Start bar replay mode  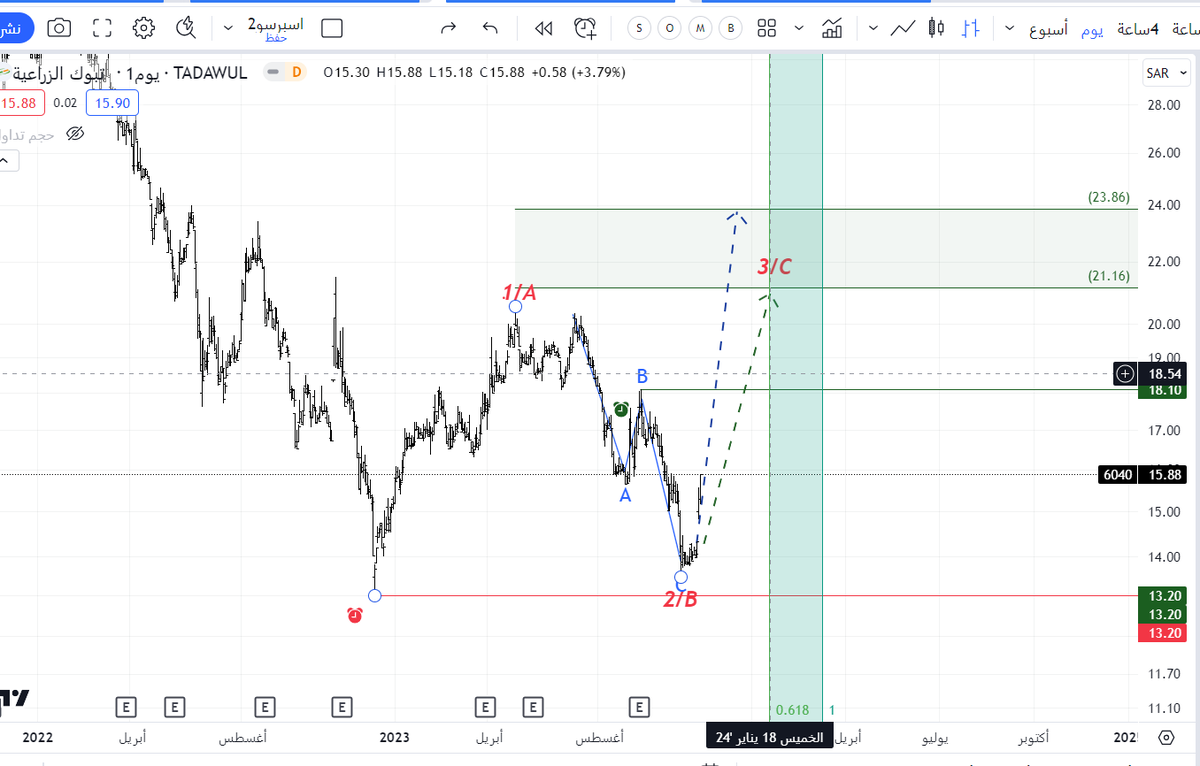544,28
